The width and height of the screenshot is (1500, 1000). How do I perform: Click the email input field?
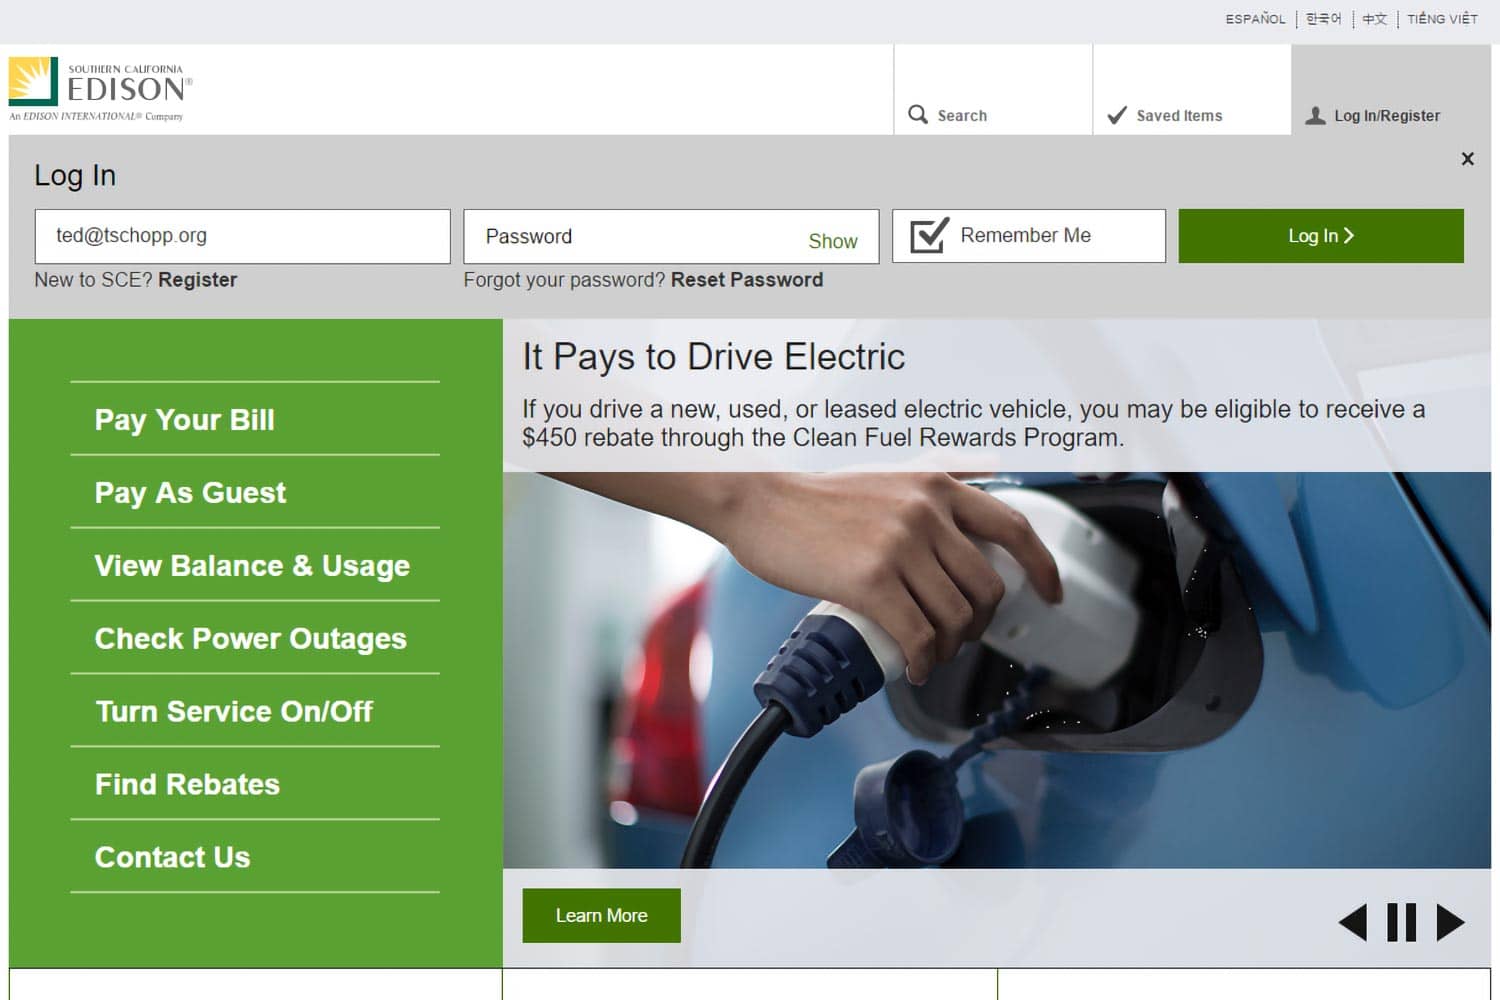(x=242, y=236)
